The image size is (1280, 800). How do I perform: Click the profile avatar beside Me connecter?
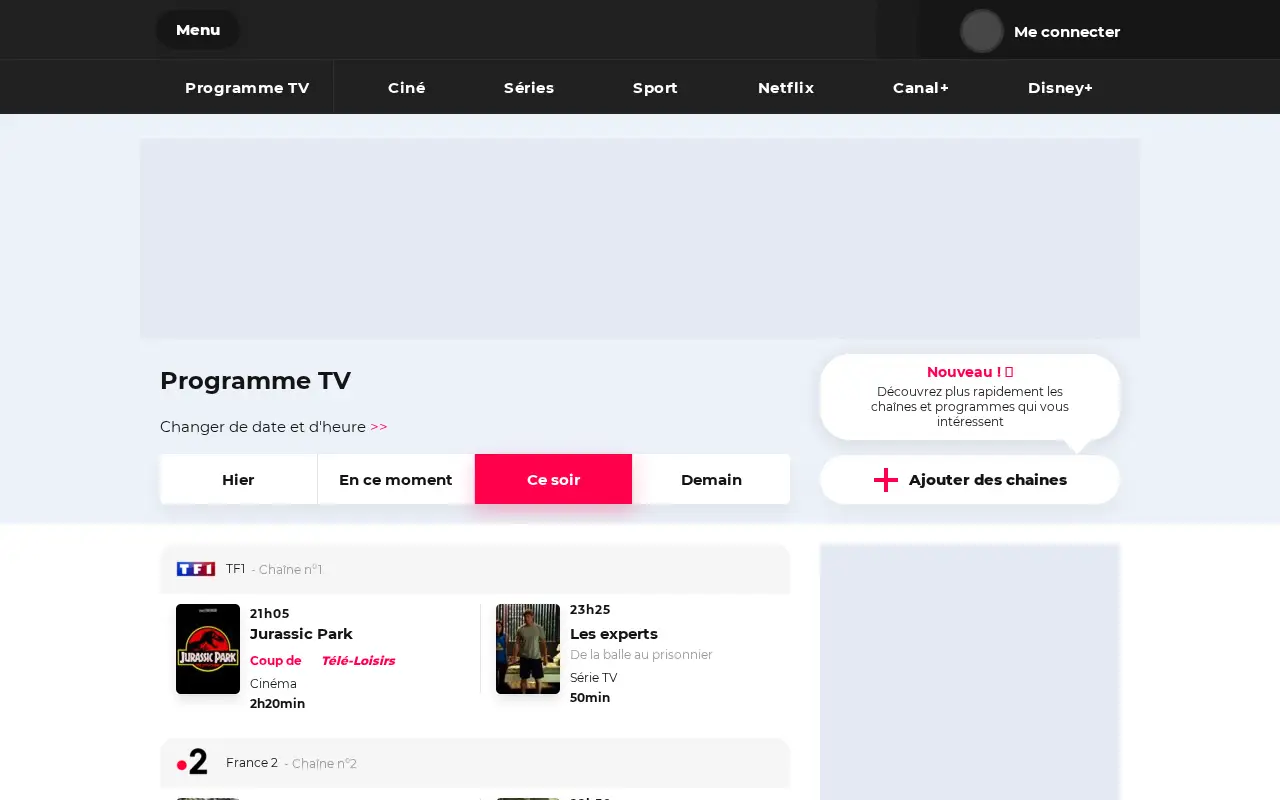click(x=982, y=31)
